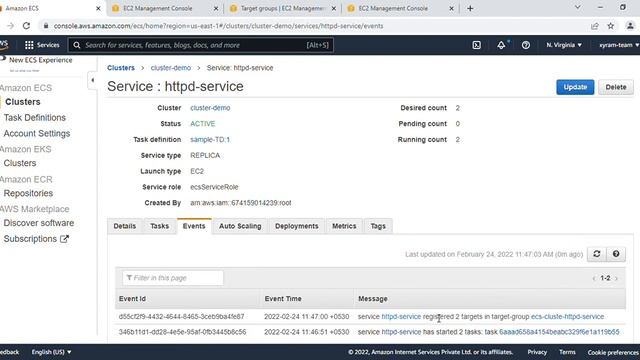This screenshot has height=360, width=640.
Task: Bookmark this page with the star
Action: coord(611,26)
